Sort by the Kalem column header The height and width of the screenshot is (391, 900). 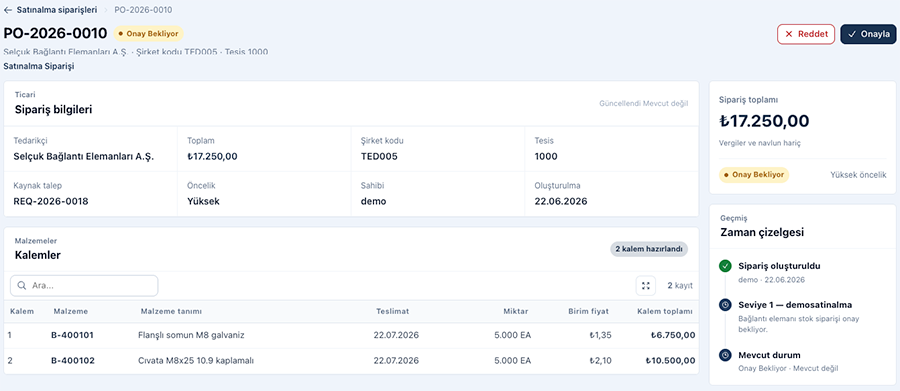(22, 311)
